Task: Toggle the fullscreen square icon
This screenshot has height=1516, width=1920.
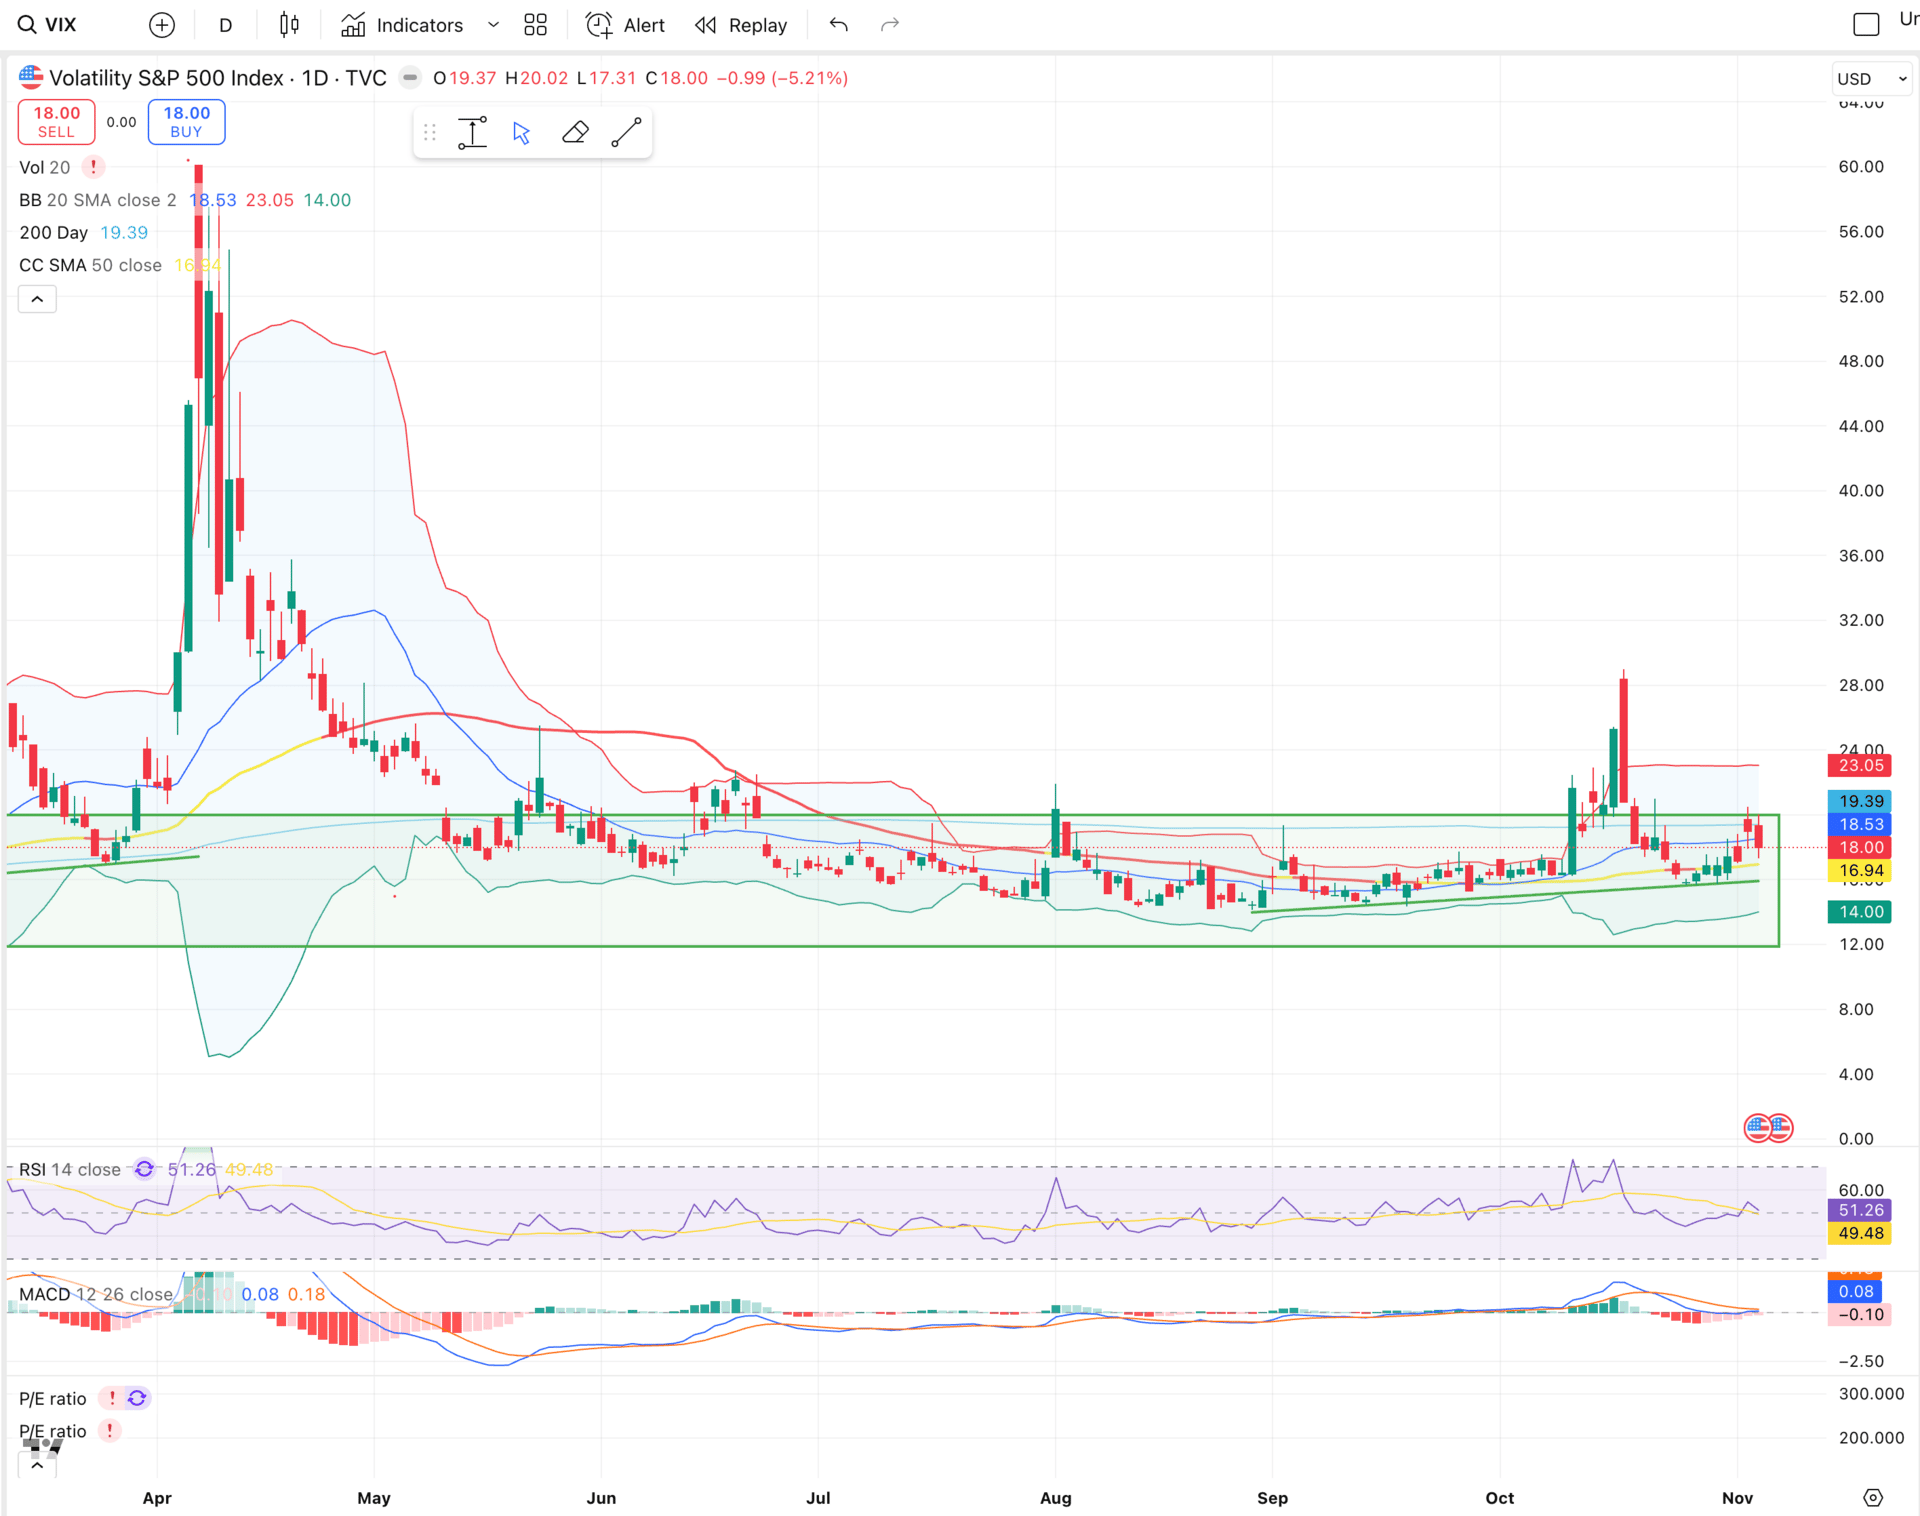Action: coord(1865,25)
